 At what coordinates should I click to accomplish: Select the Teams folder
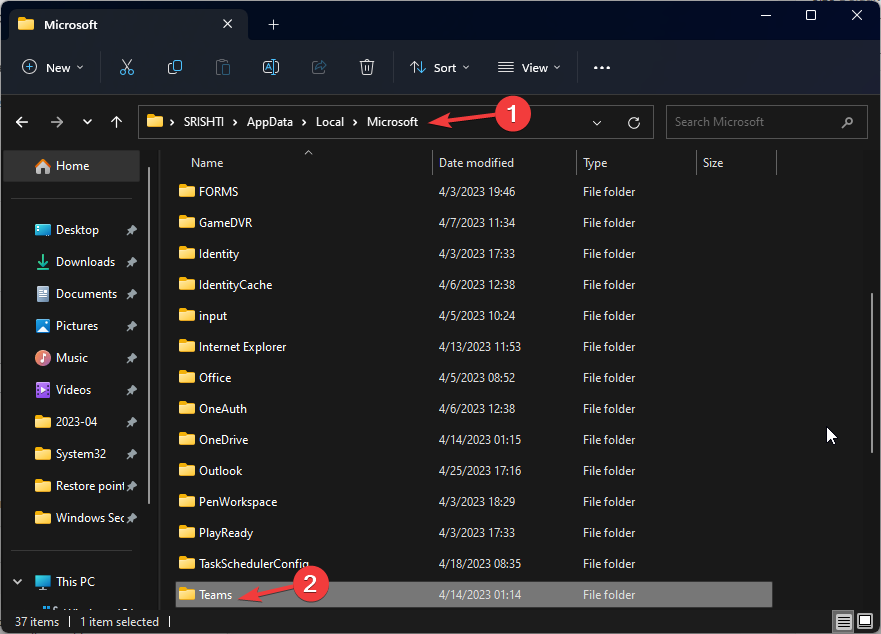point(215,595)
